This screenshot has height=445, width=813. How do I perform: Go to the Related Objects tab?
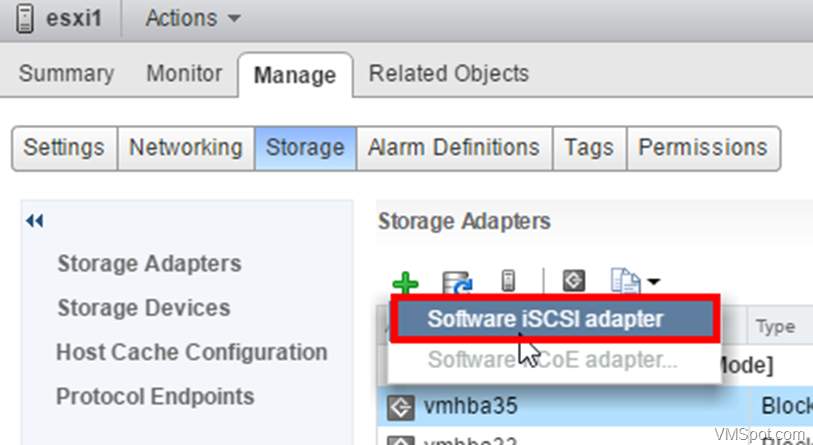coord(448,73)
